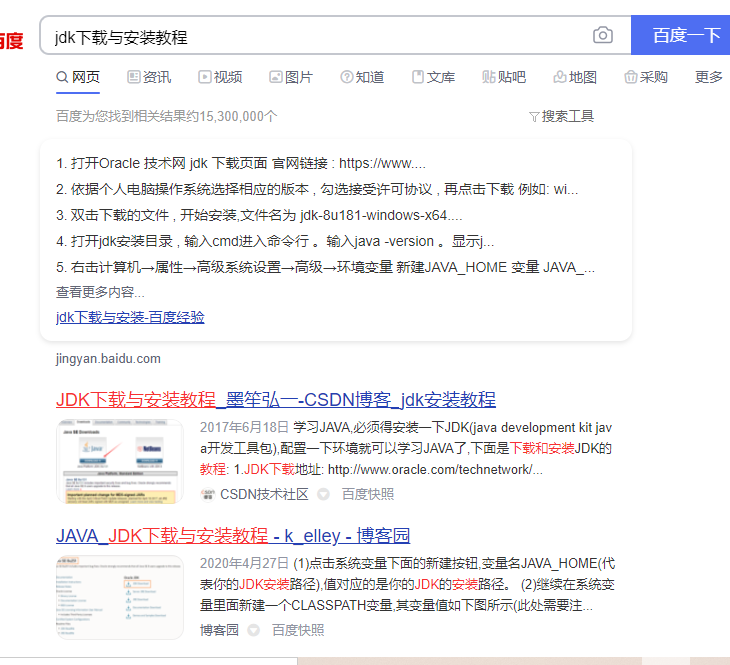The width and height of the screenshot is (730, 665).
Task: Expand the 更多 tab menu
Action: [709, 77]
